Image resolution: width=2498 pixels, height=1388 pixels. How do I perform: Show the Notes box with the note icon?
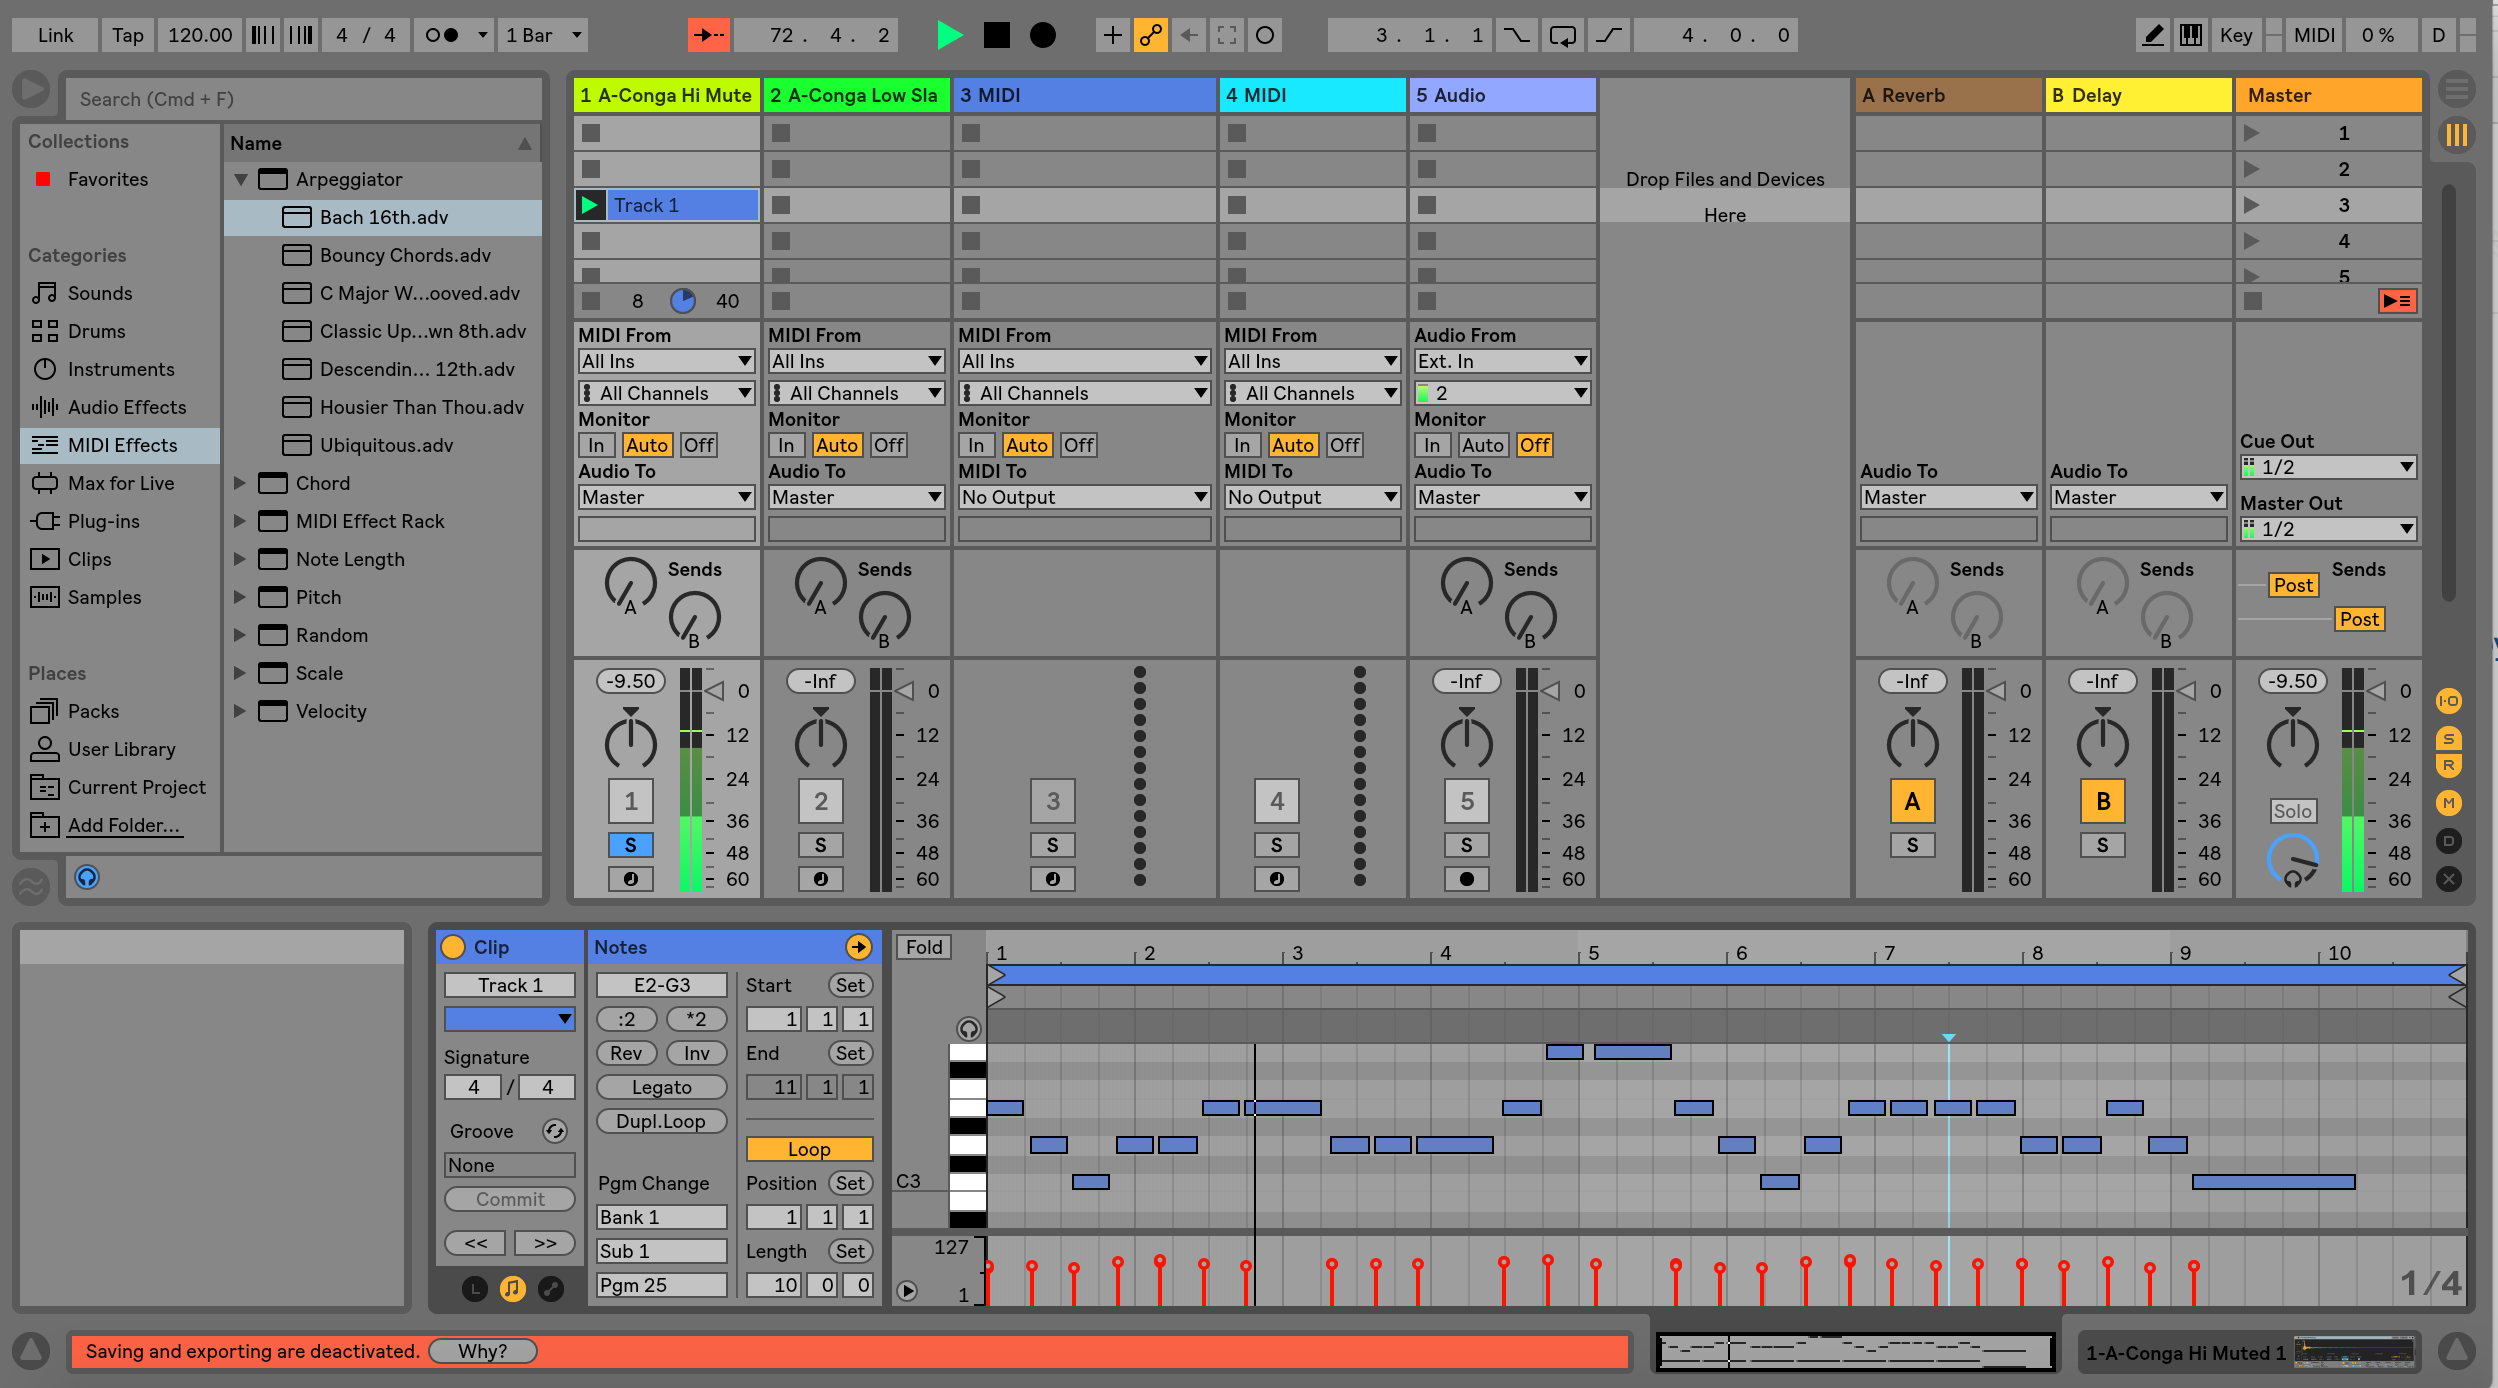click(x=512, y=1289)
